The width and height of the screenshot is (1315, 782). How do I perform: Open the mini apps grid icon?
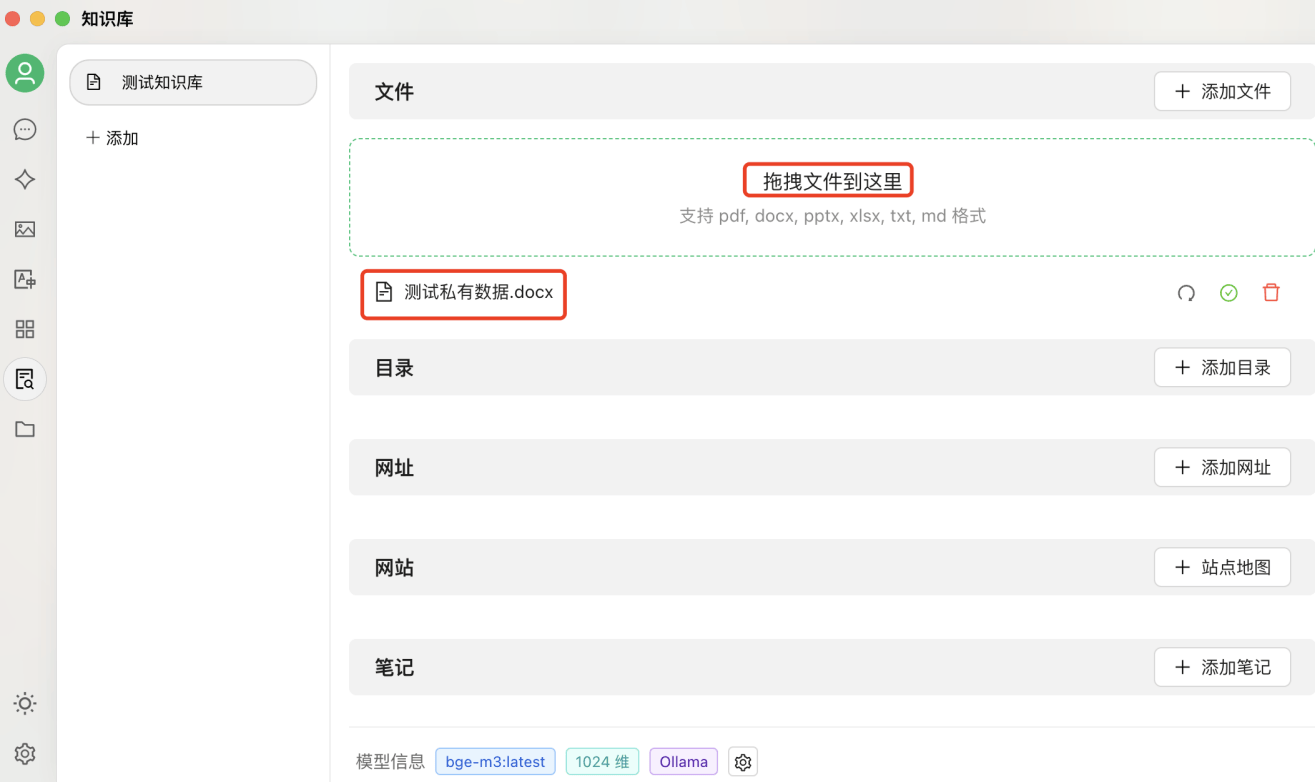tap(25, 329)
